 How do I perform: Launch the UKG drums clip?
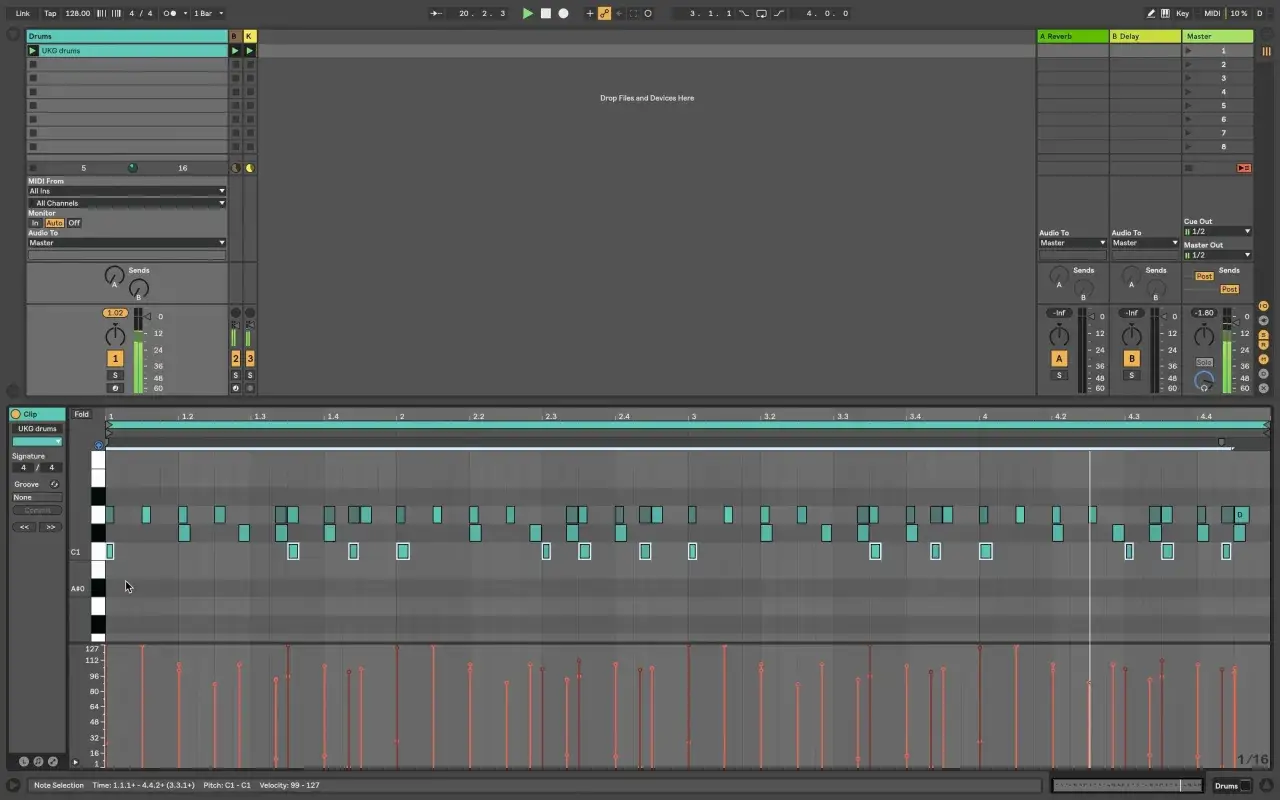33,50
